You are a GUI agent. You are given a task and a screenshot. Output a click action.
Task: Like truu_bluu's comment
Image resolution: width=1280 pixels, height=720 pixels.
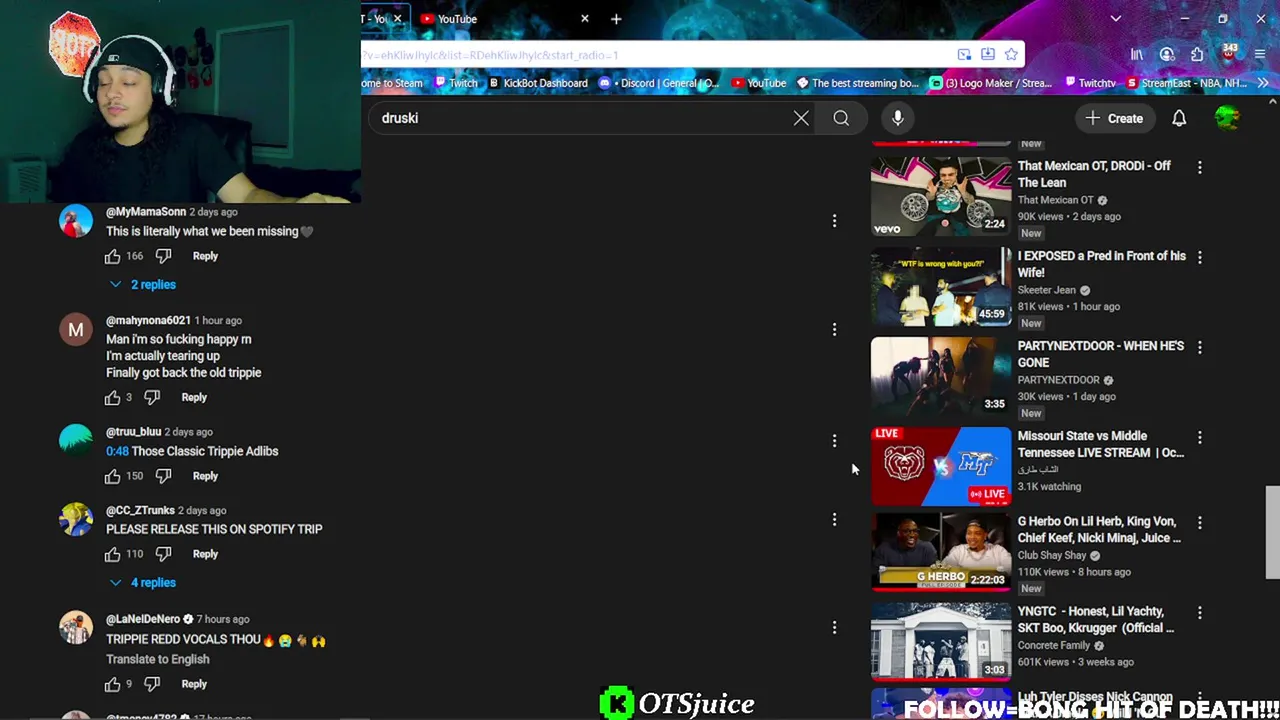(x=113, y=476)
